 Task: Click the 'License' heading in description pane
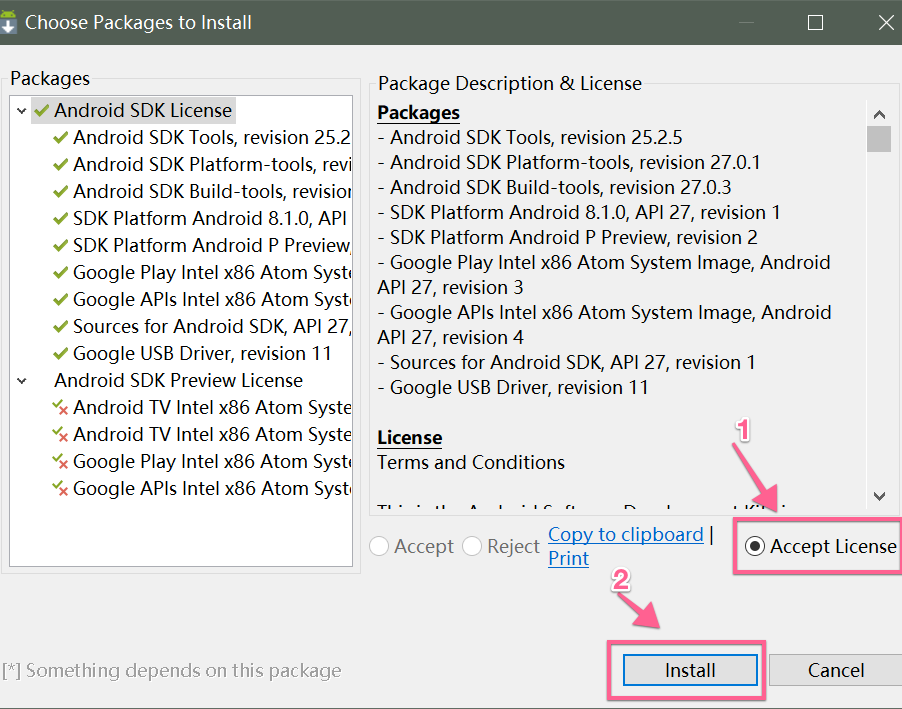(x=410, y=437)
